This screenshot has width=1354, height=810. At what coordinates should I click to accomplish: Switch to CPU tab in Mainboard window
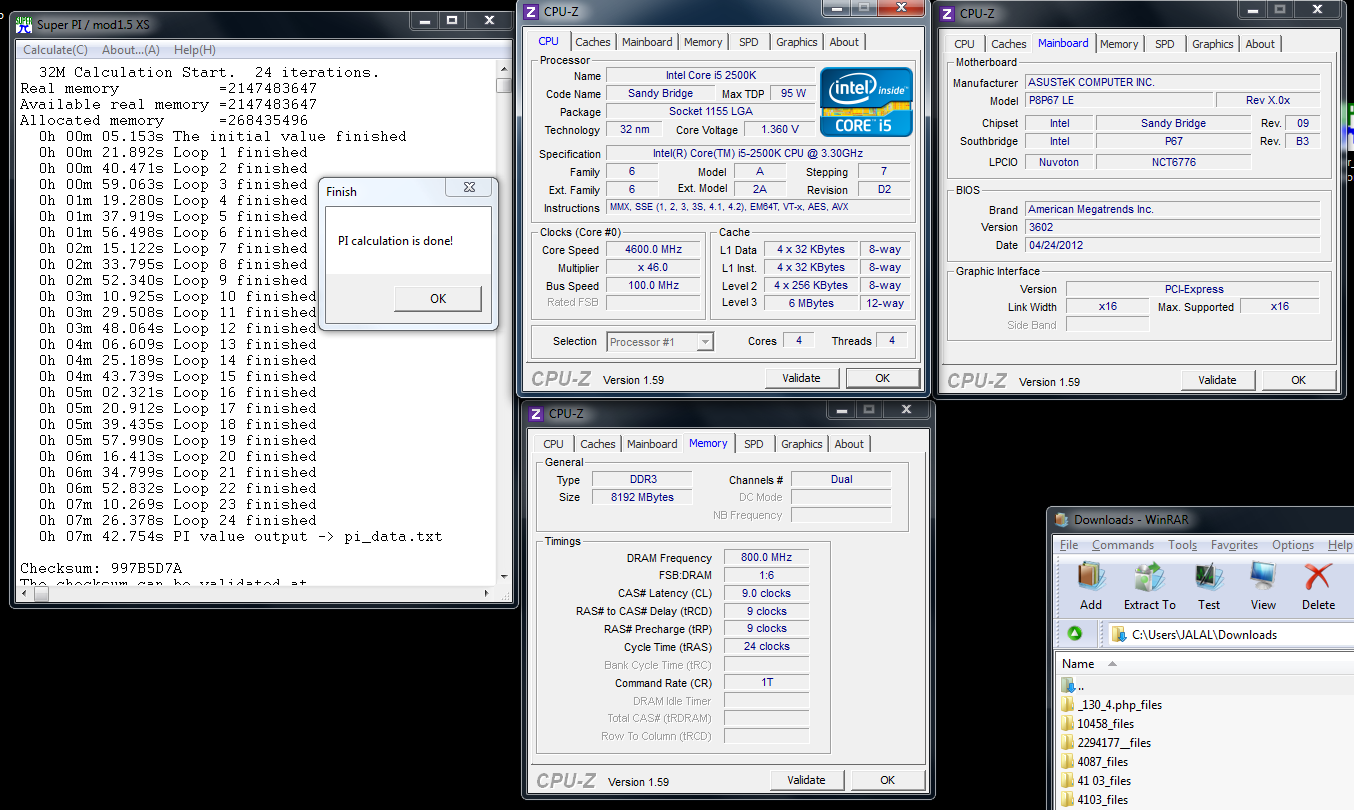point(964,44)
